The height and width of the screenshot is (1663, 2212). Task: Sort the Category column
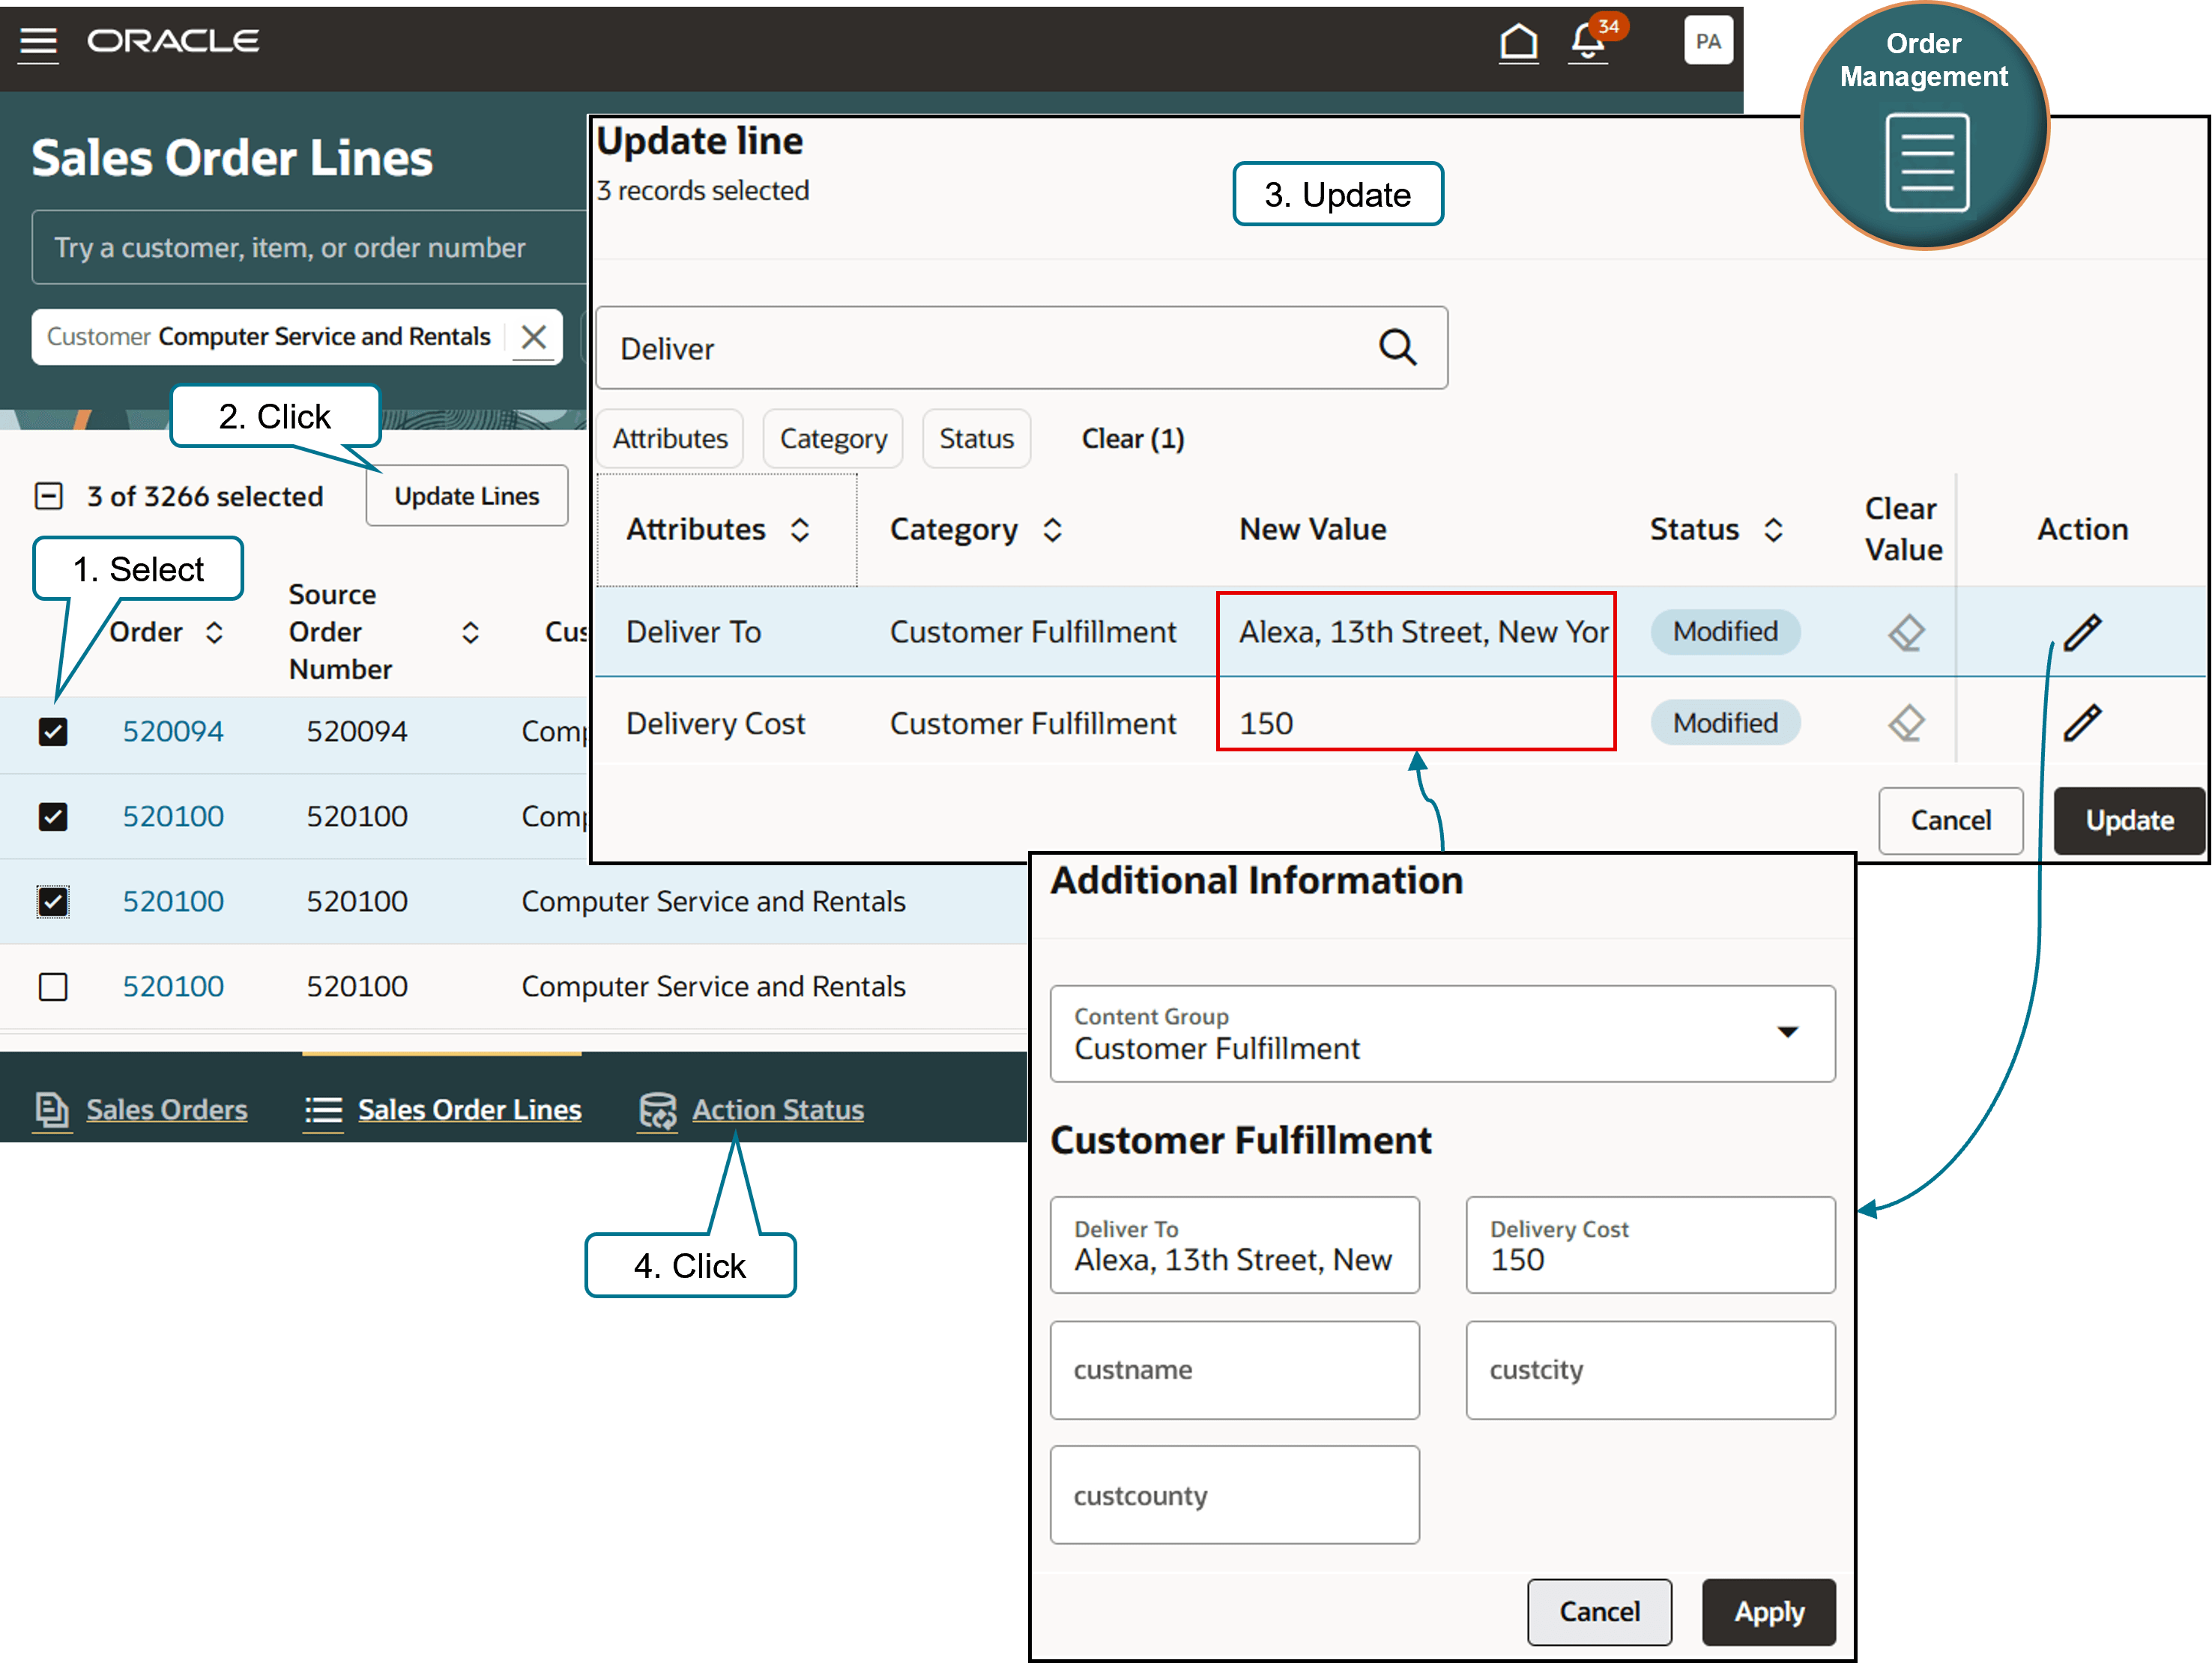tap(1052, 529)
